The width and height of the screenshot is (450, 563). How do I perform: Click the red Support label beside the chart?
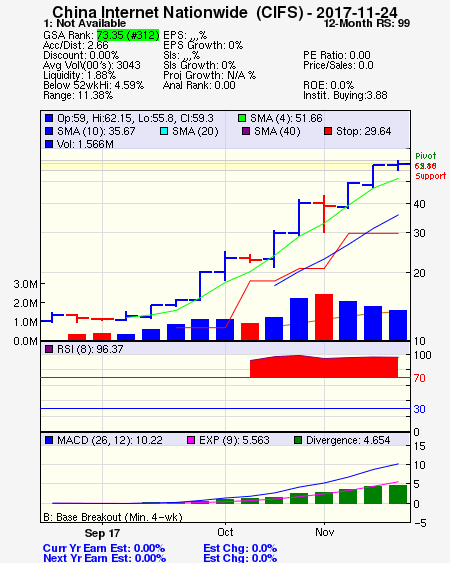(431, 176)
